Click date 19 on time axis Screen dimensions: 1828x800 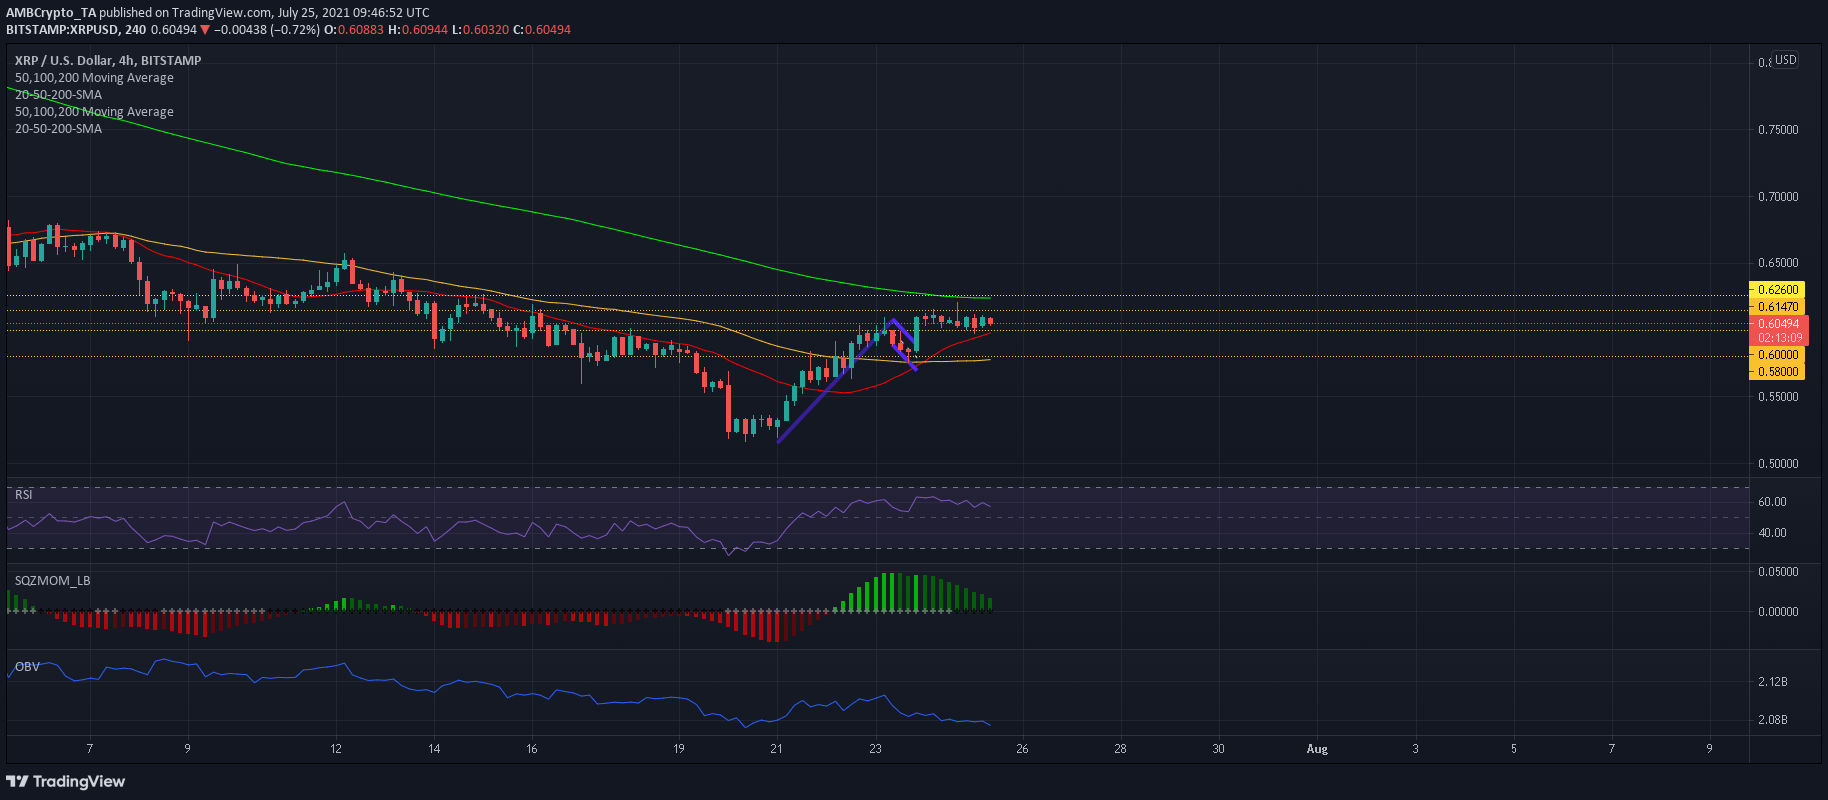(x=679, y=749)
